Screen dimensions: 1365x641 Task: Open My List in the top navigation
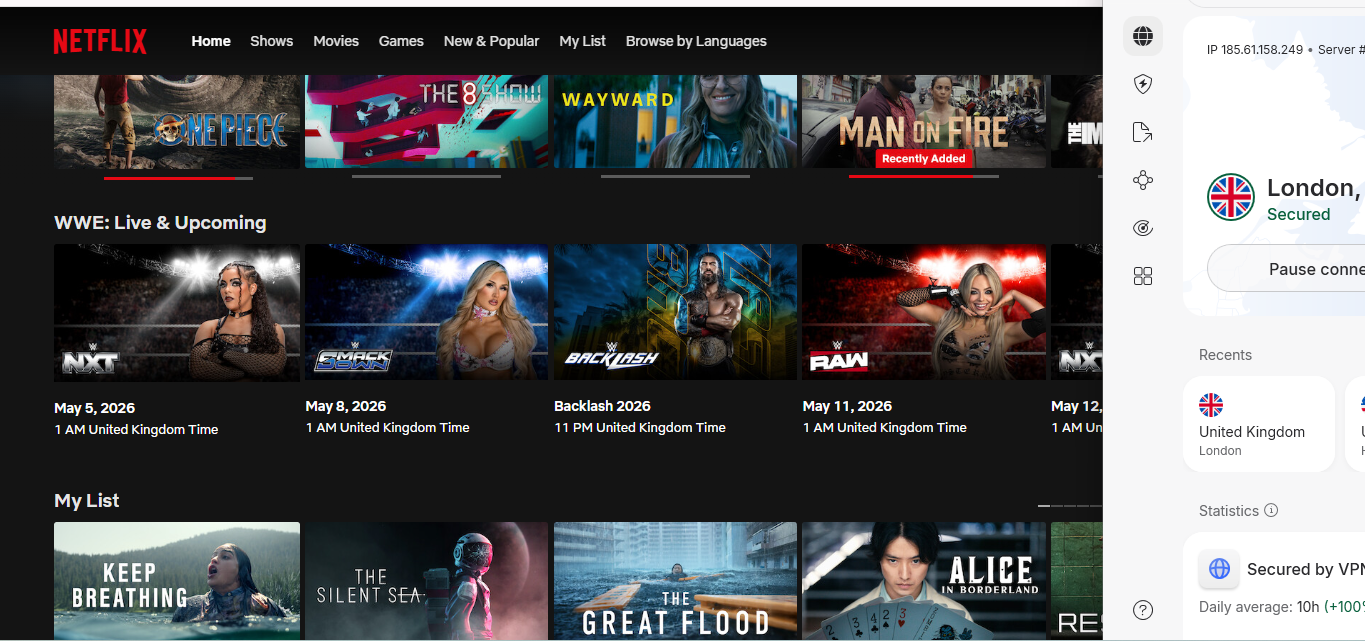pyautogui.click(x=583, y=41)
